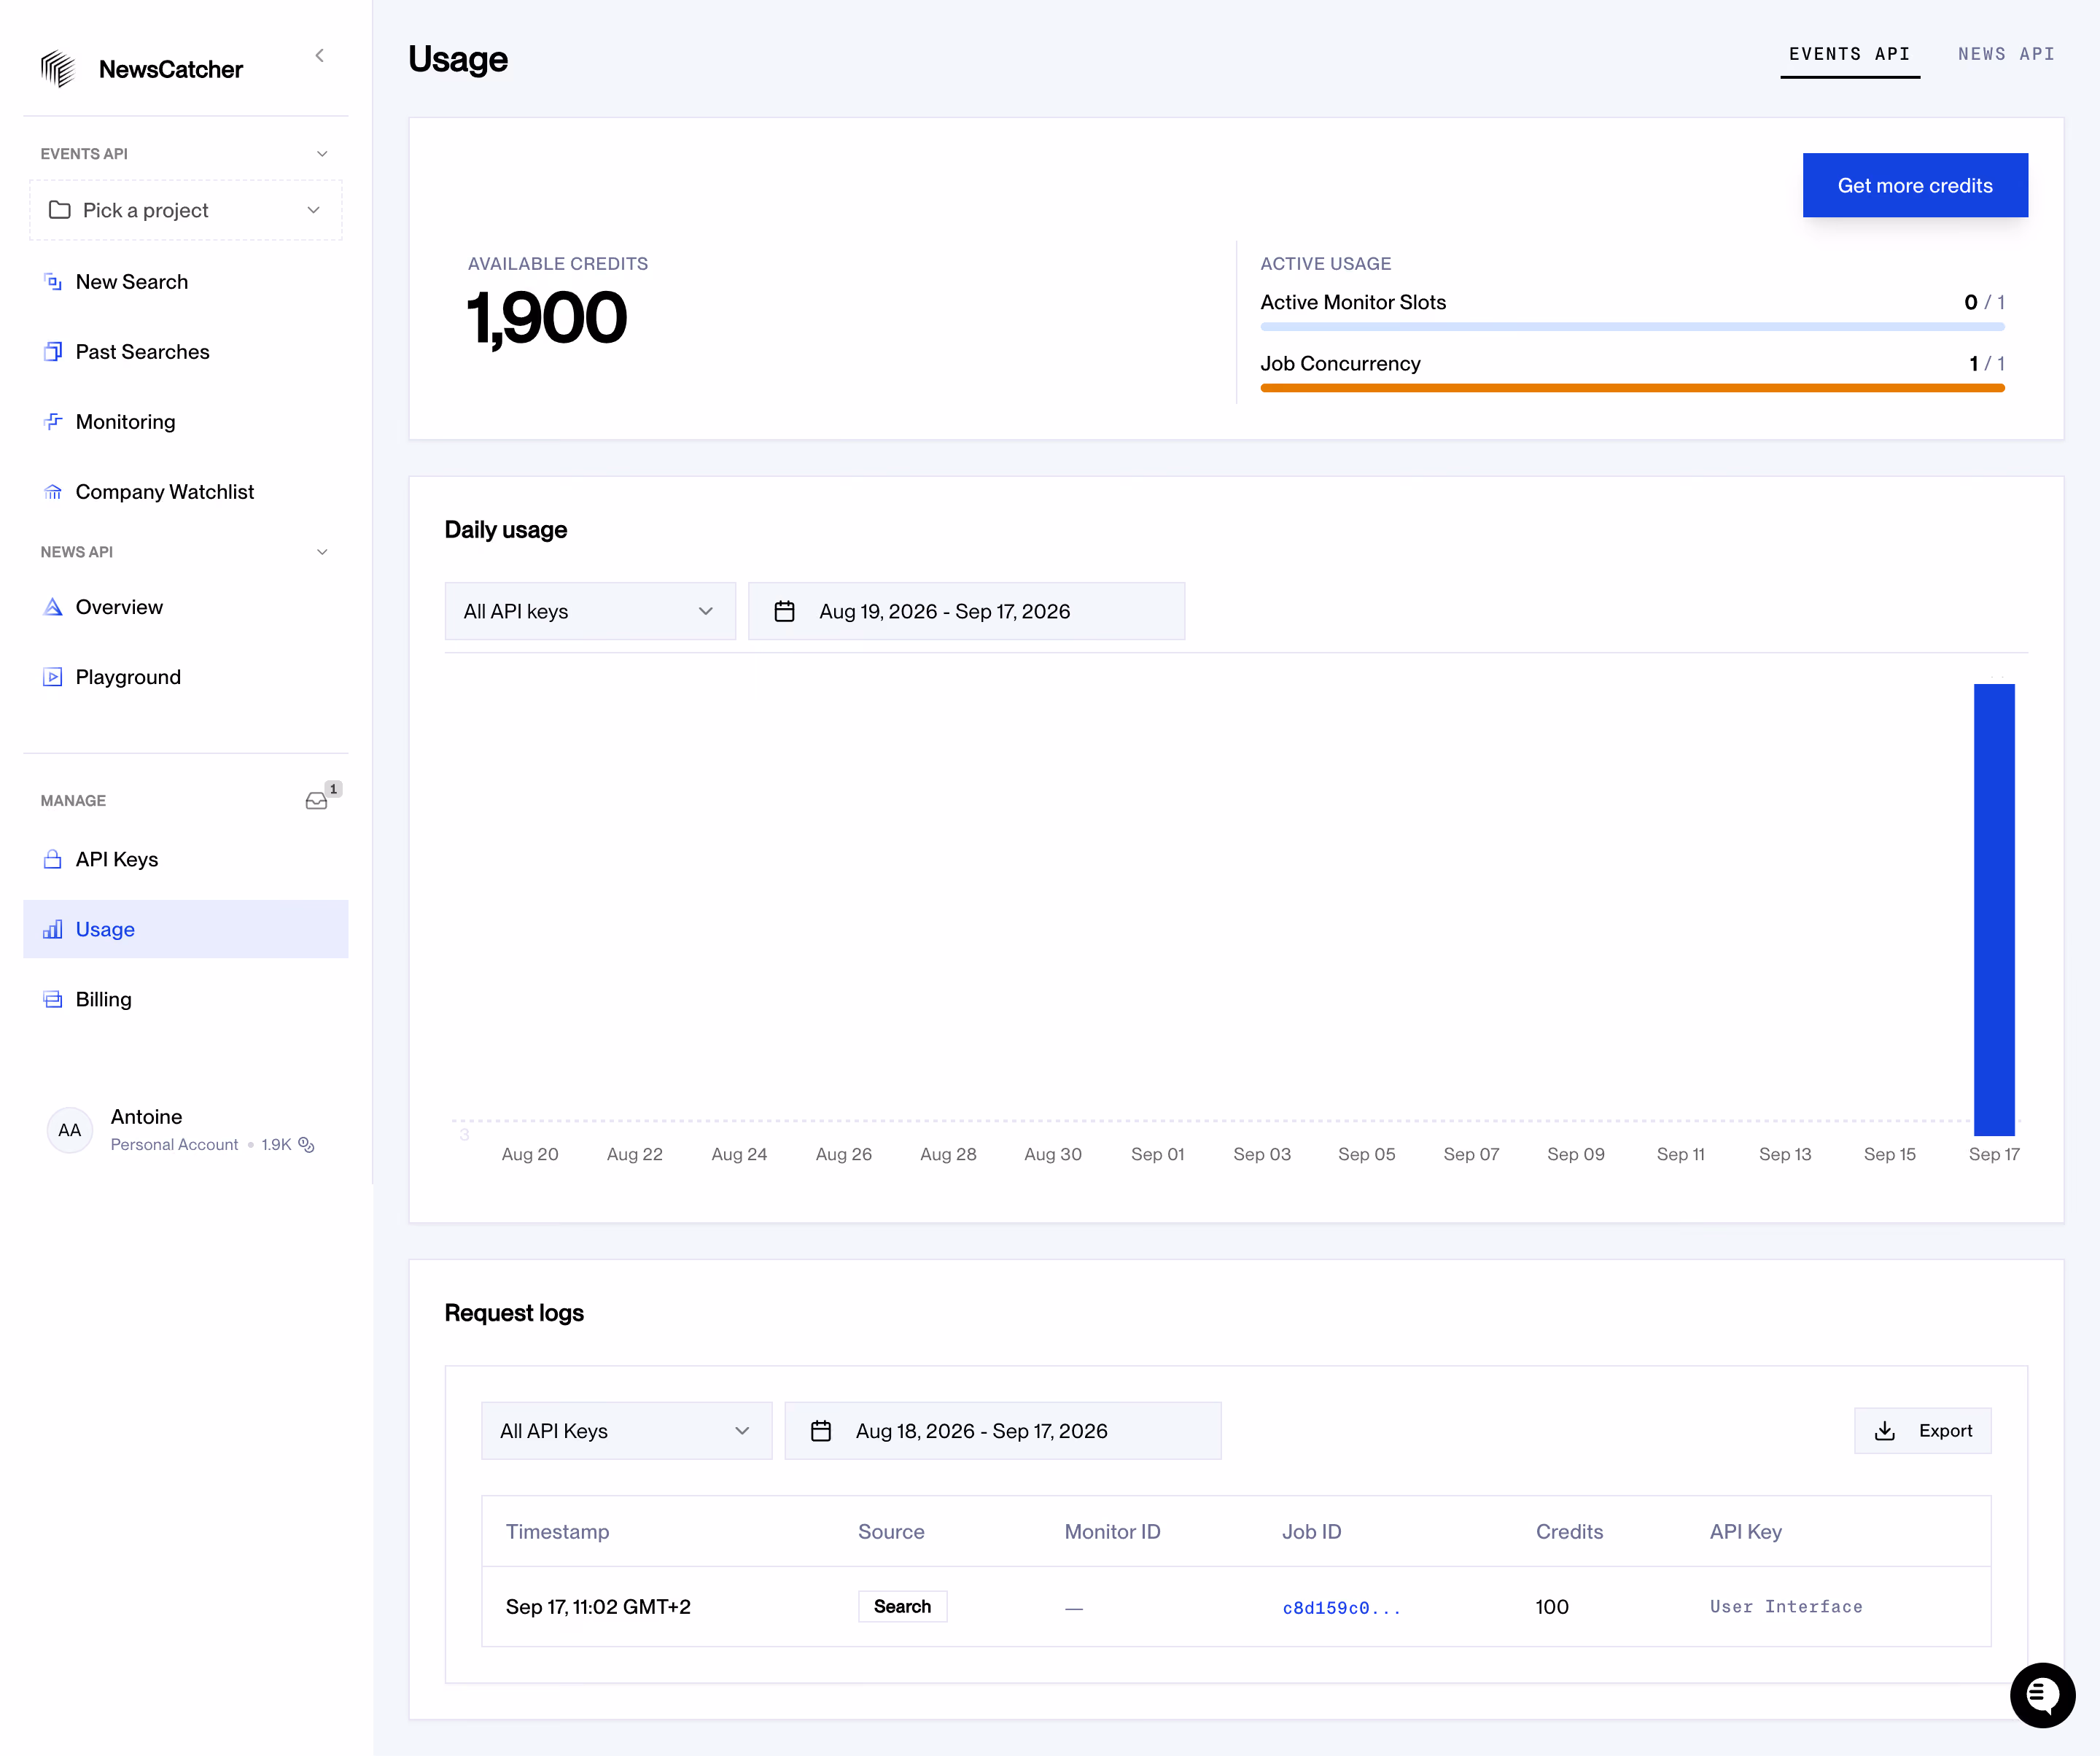This screenshot has height=1756, width=2100.
Task: Open the All API keys dropdown in Daily usage
Action: 590,611
